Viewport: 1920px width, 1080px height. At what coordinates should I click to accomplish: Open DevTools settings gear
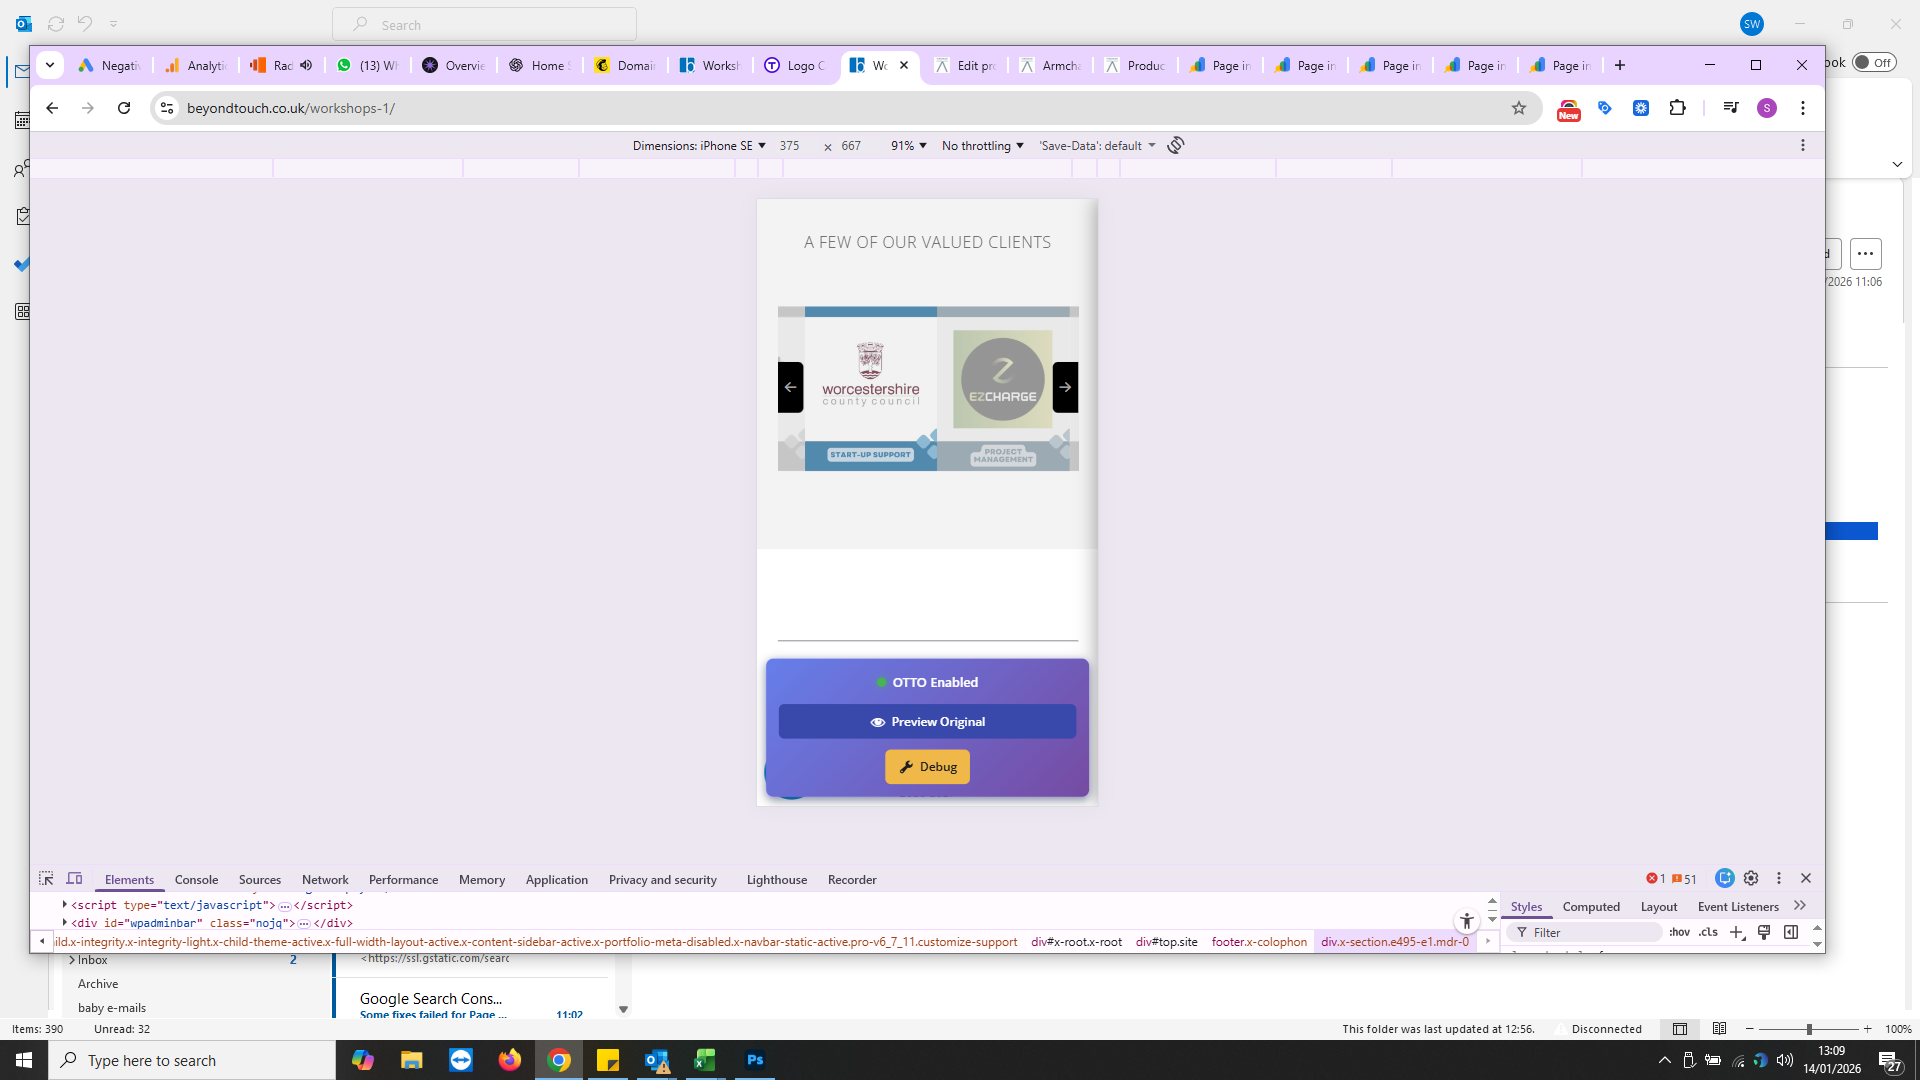1751,878
